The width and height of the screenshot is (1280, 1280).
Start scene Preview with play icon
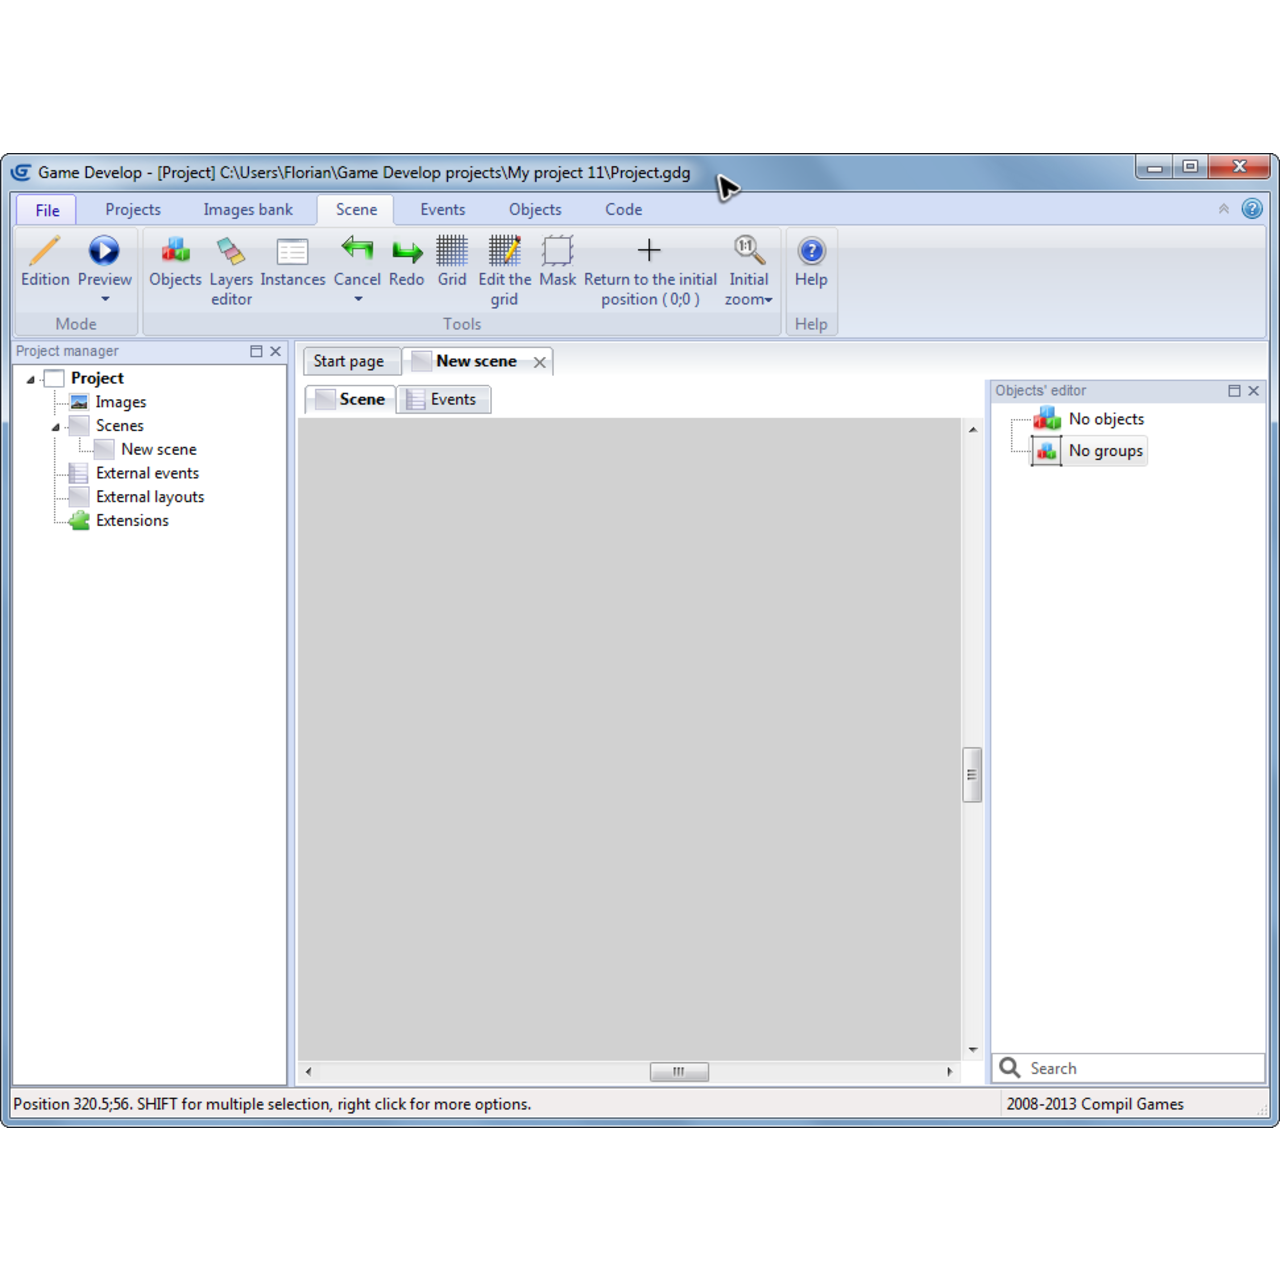click(x=104, y=250)
